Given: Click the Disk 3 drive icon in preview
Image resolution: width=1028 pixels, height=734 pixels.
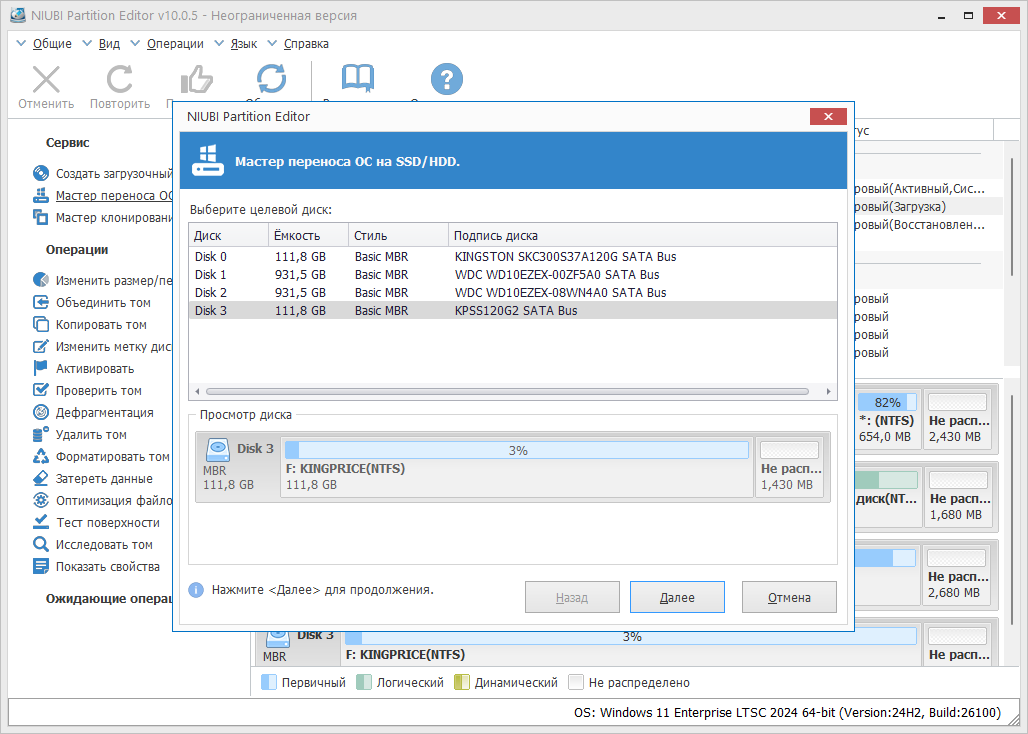Looking at the screenshot, I should point(218,450).
